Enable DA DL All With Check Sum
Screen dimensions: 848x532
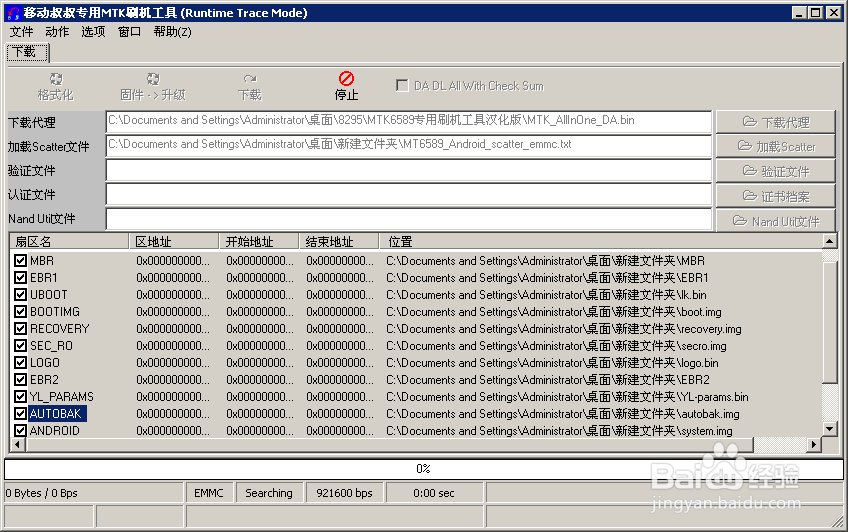402,85
